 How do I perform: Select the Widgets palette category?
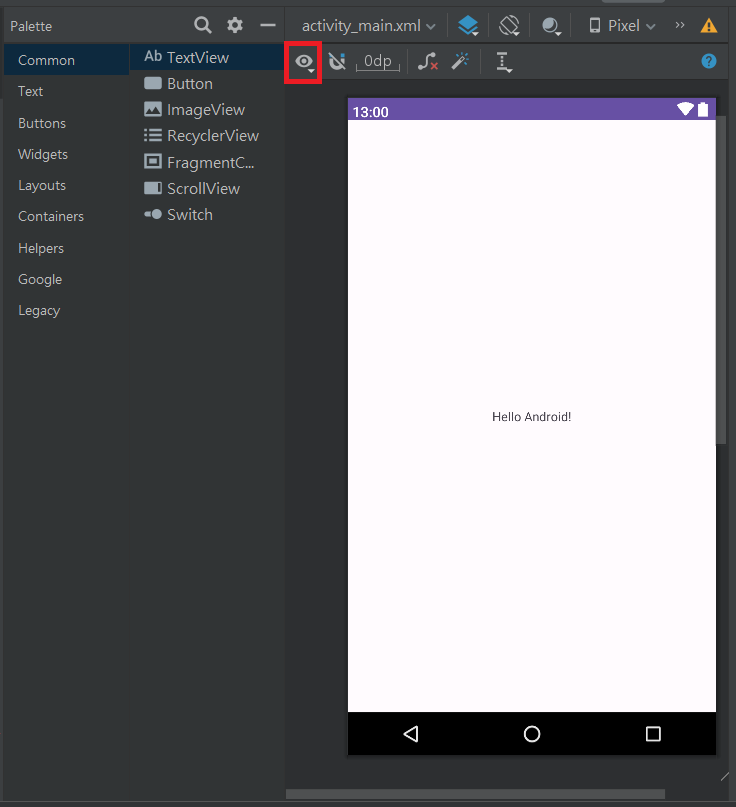66,154
